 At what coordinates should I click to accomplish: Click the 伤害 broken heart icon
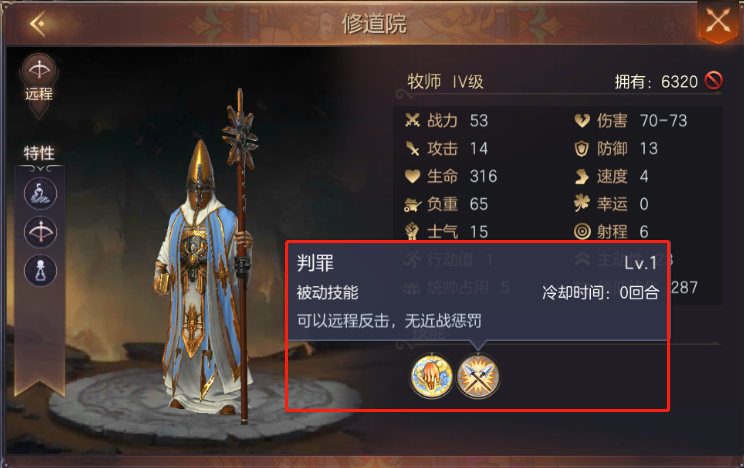point(582,121)
